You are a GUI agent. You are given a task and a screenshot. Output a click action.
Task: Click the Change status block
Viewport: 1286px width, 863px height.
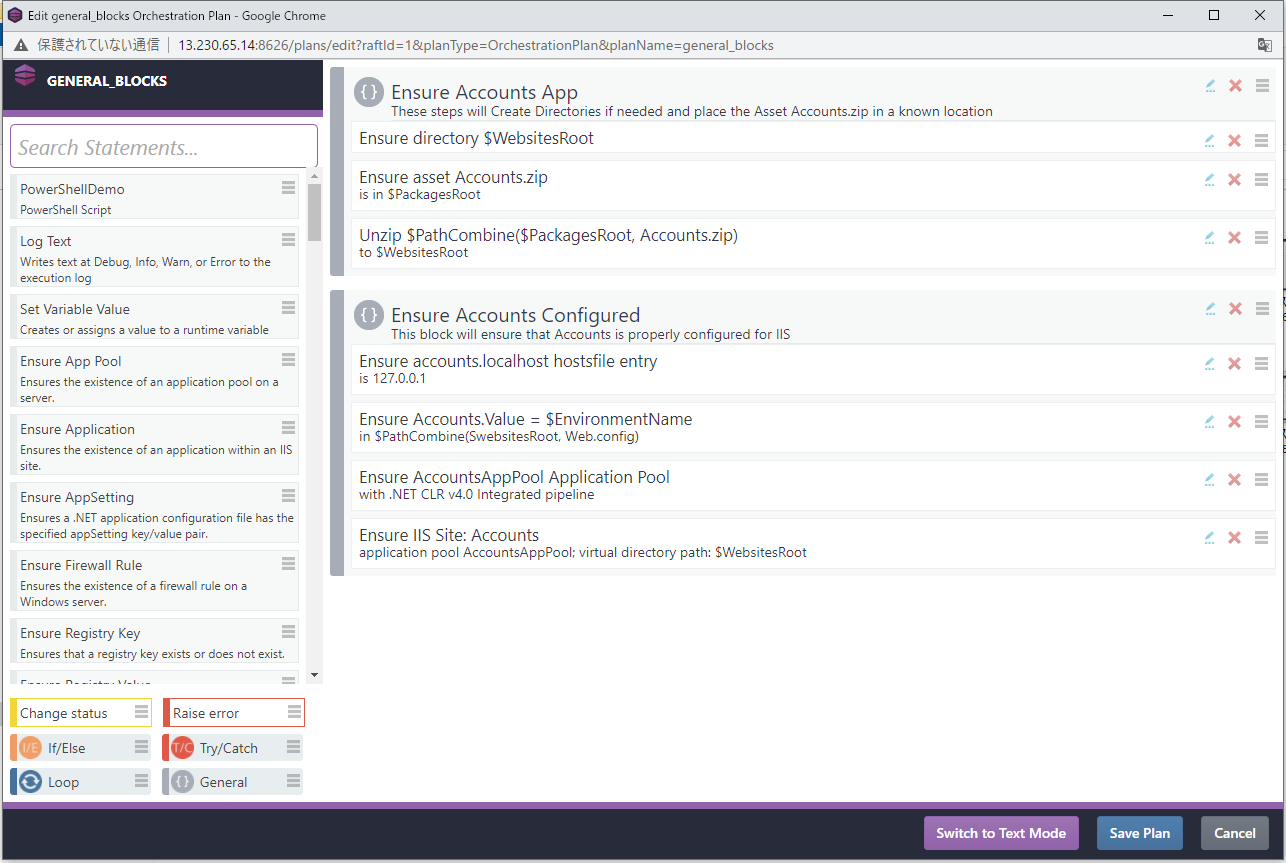(x=81, y=713)
